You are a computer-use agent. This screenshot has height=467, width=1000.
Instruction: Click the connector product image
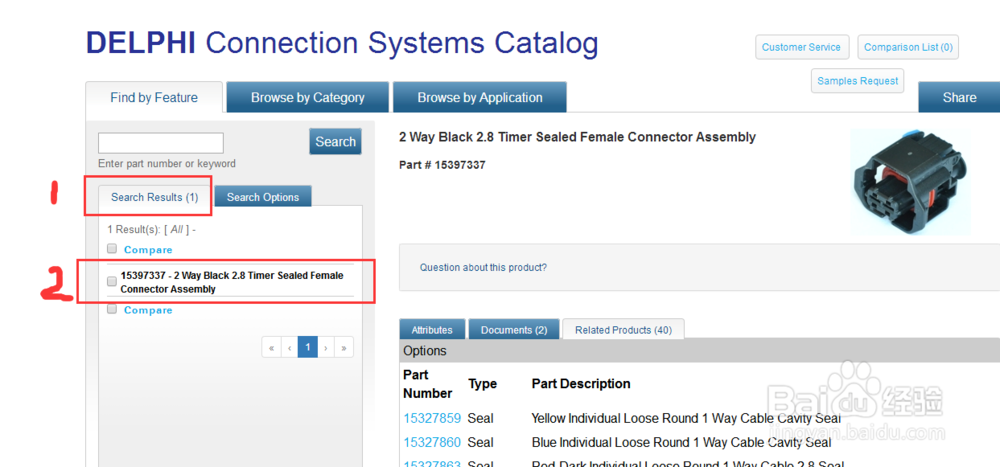click(911, 182)
